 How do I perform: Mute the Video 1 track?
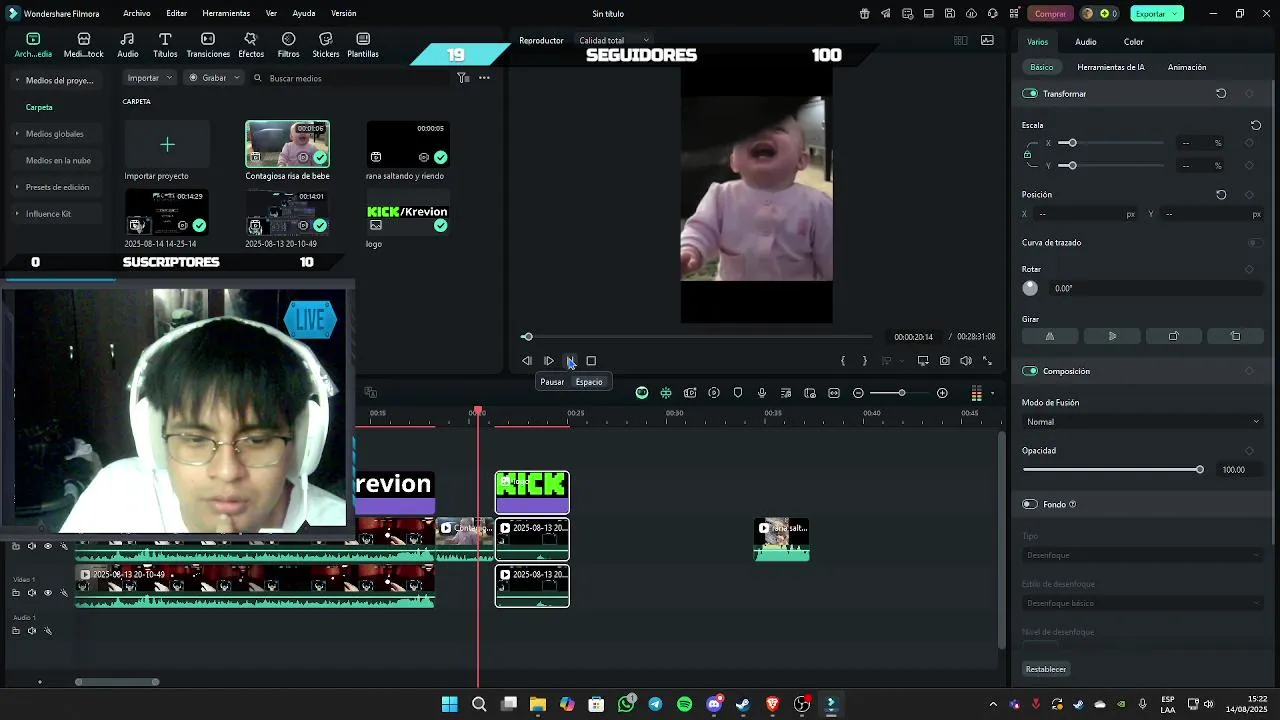click(x=32, y=593)
